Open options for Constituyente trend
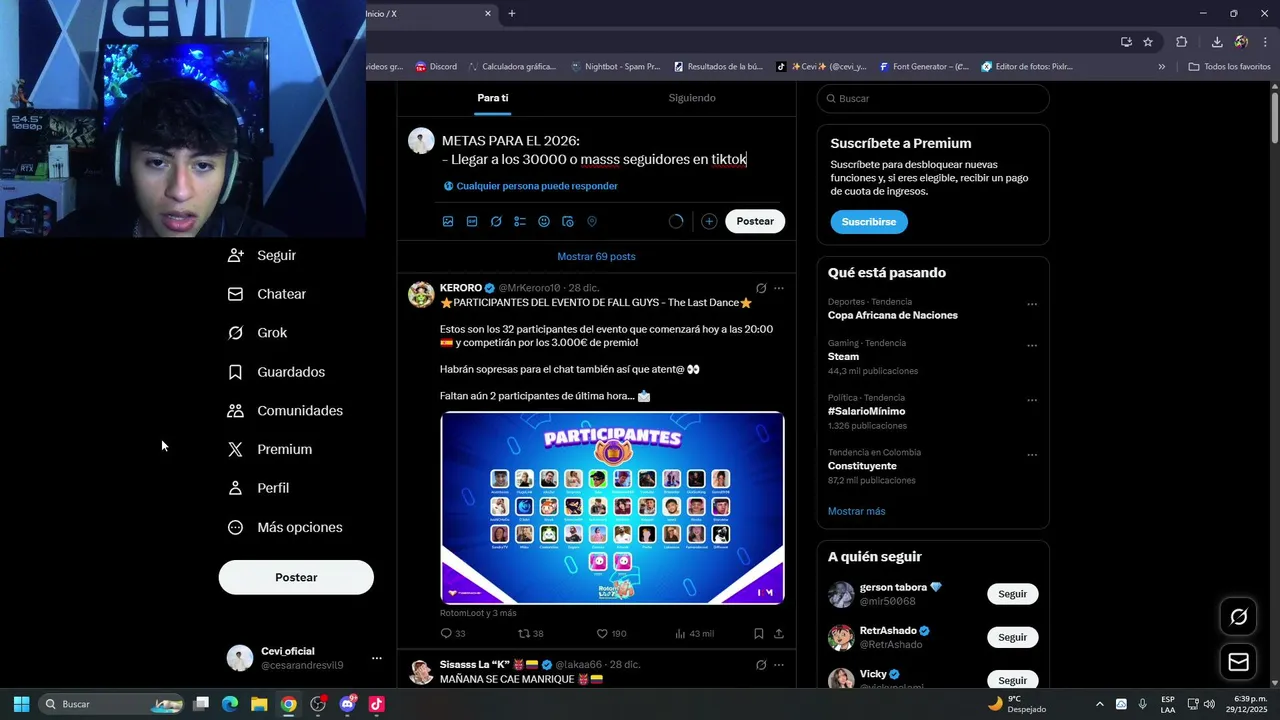 (x=1032, y=455)
